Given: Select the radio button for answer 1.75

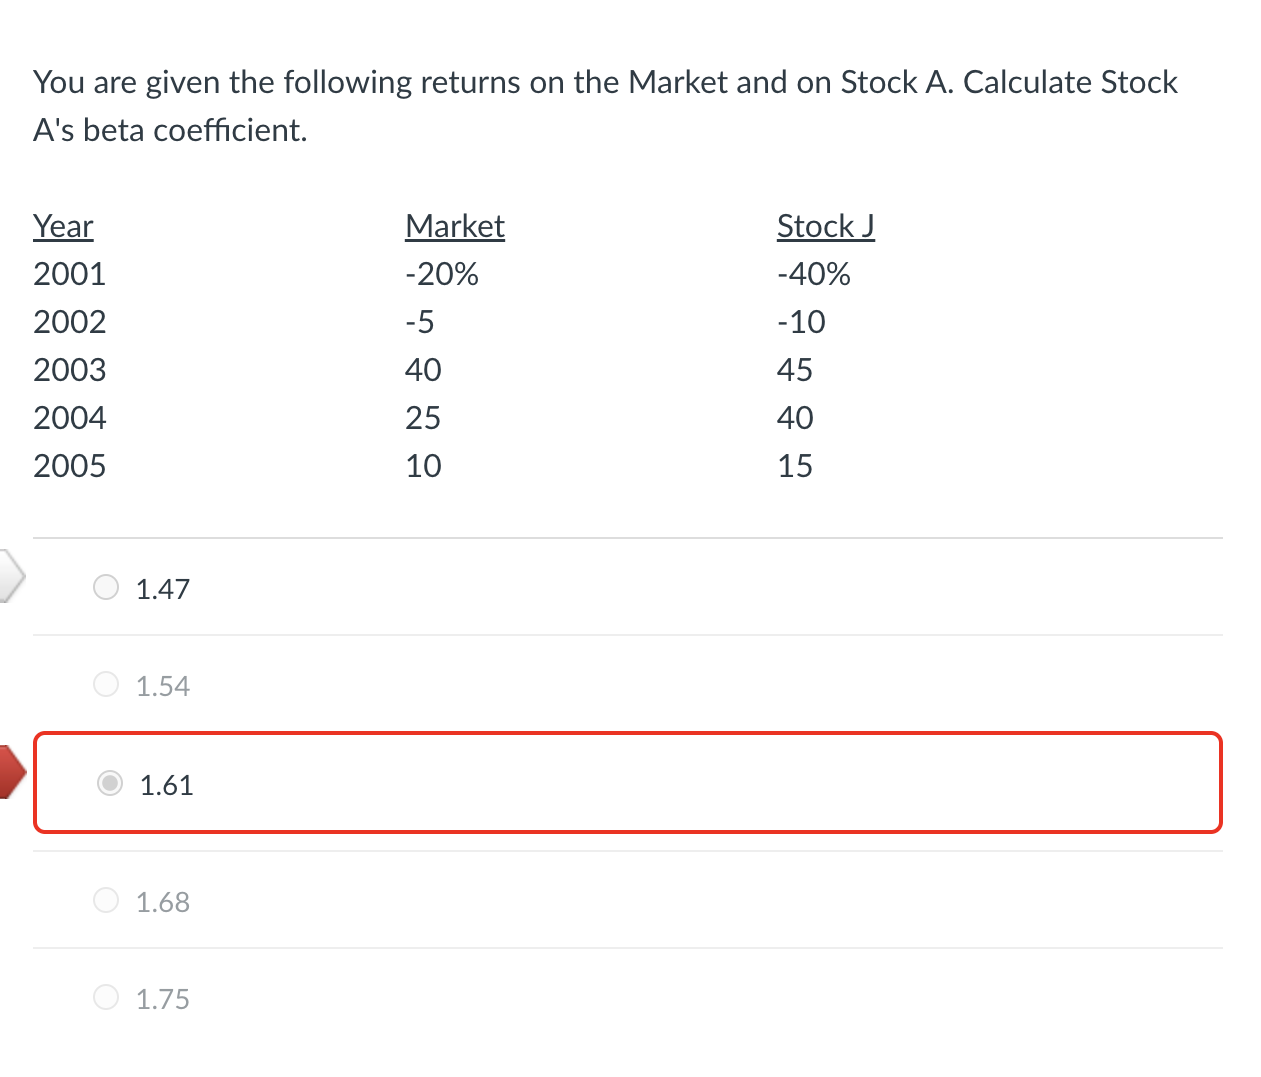Looking at the screenshot, I should coord(105,997).
